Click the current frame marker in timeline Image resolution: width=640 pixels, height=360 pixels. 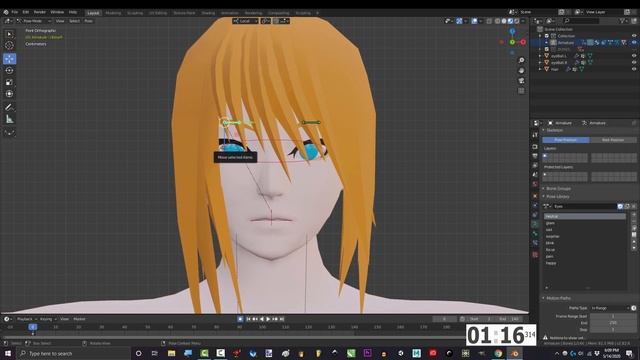click(x=33, y=327)
